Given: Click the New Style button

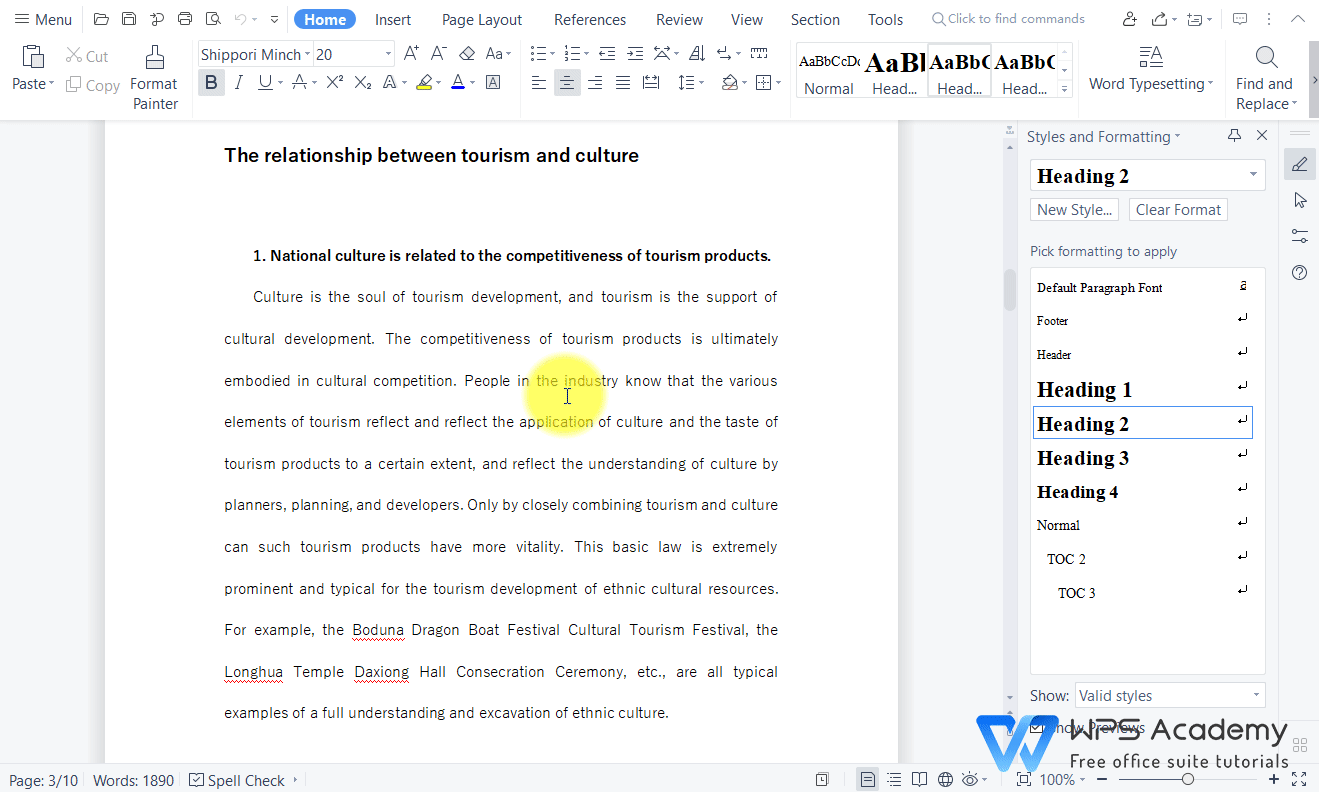Looking at the screenshot, I should [x=1074, y=209].
